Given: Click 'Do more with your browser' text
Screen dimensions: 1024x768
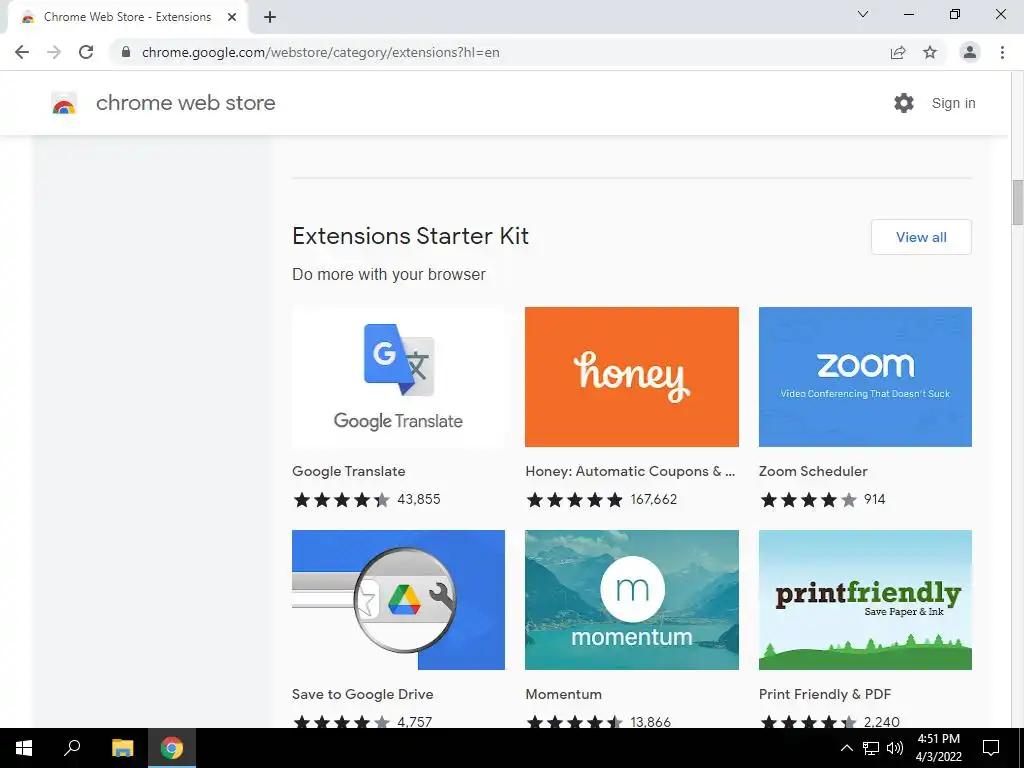Looking at the screenshot, I should [x=389, y=274].
